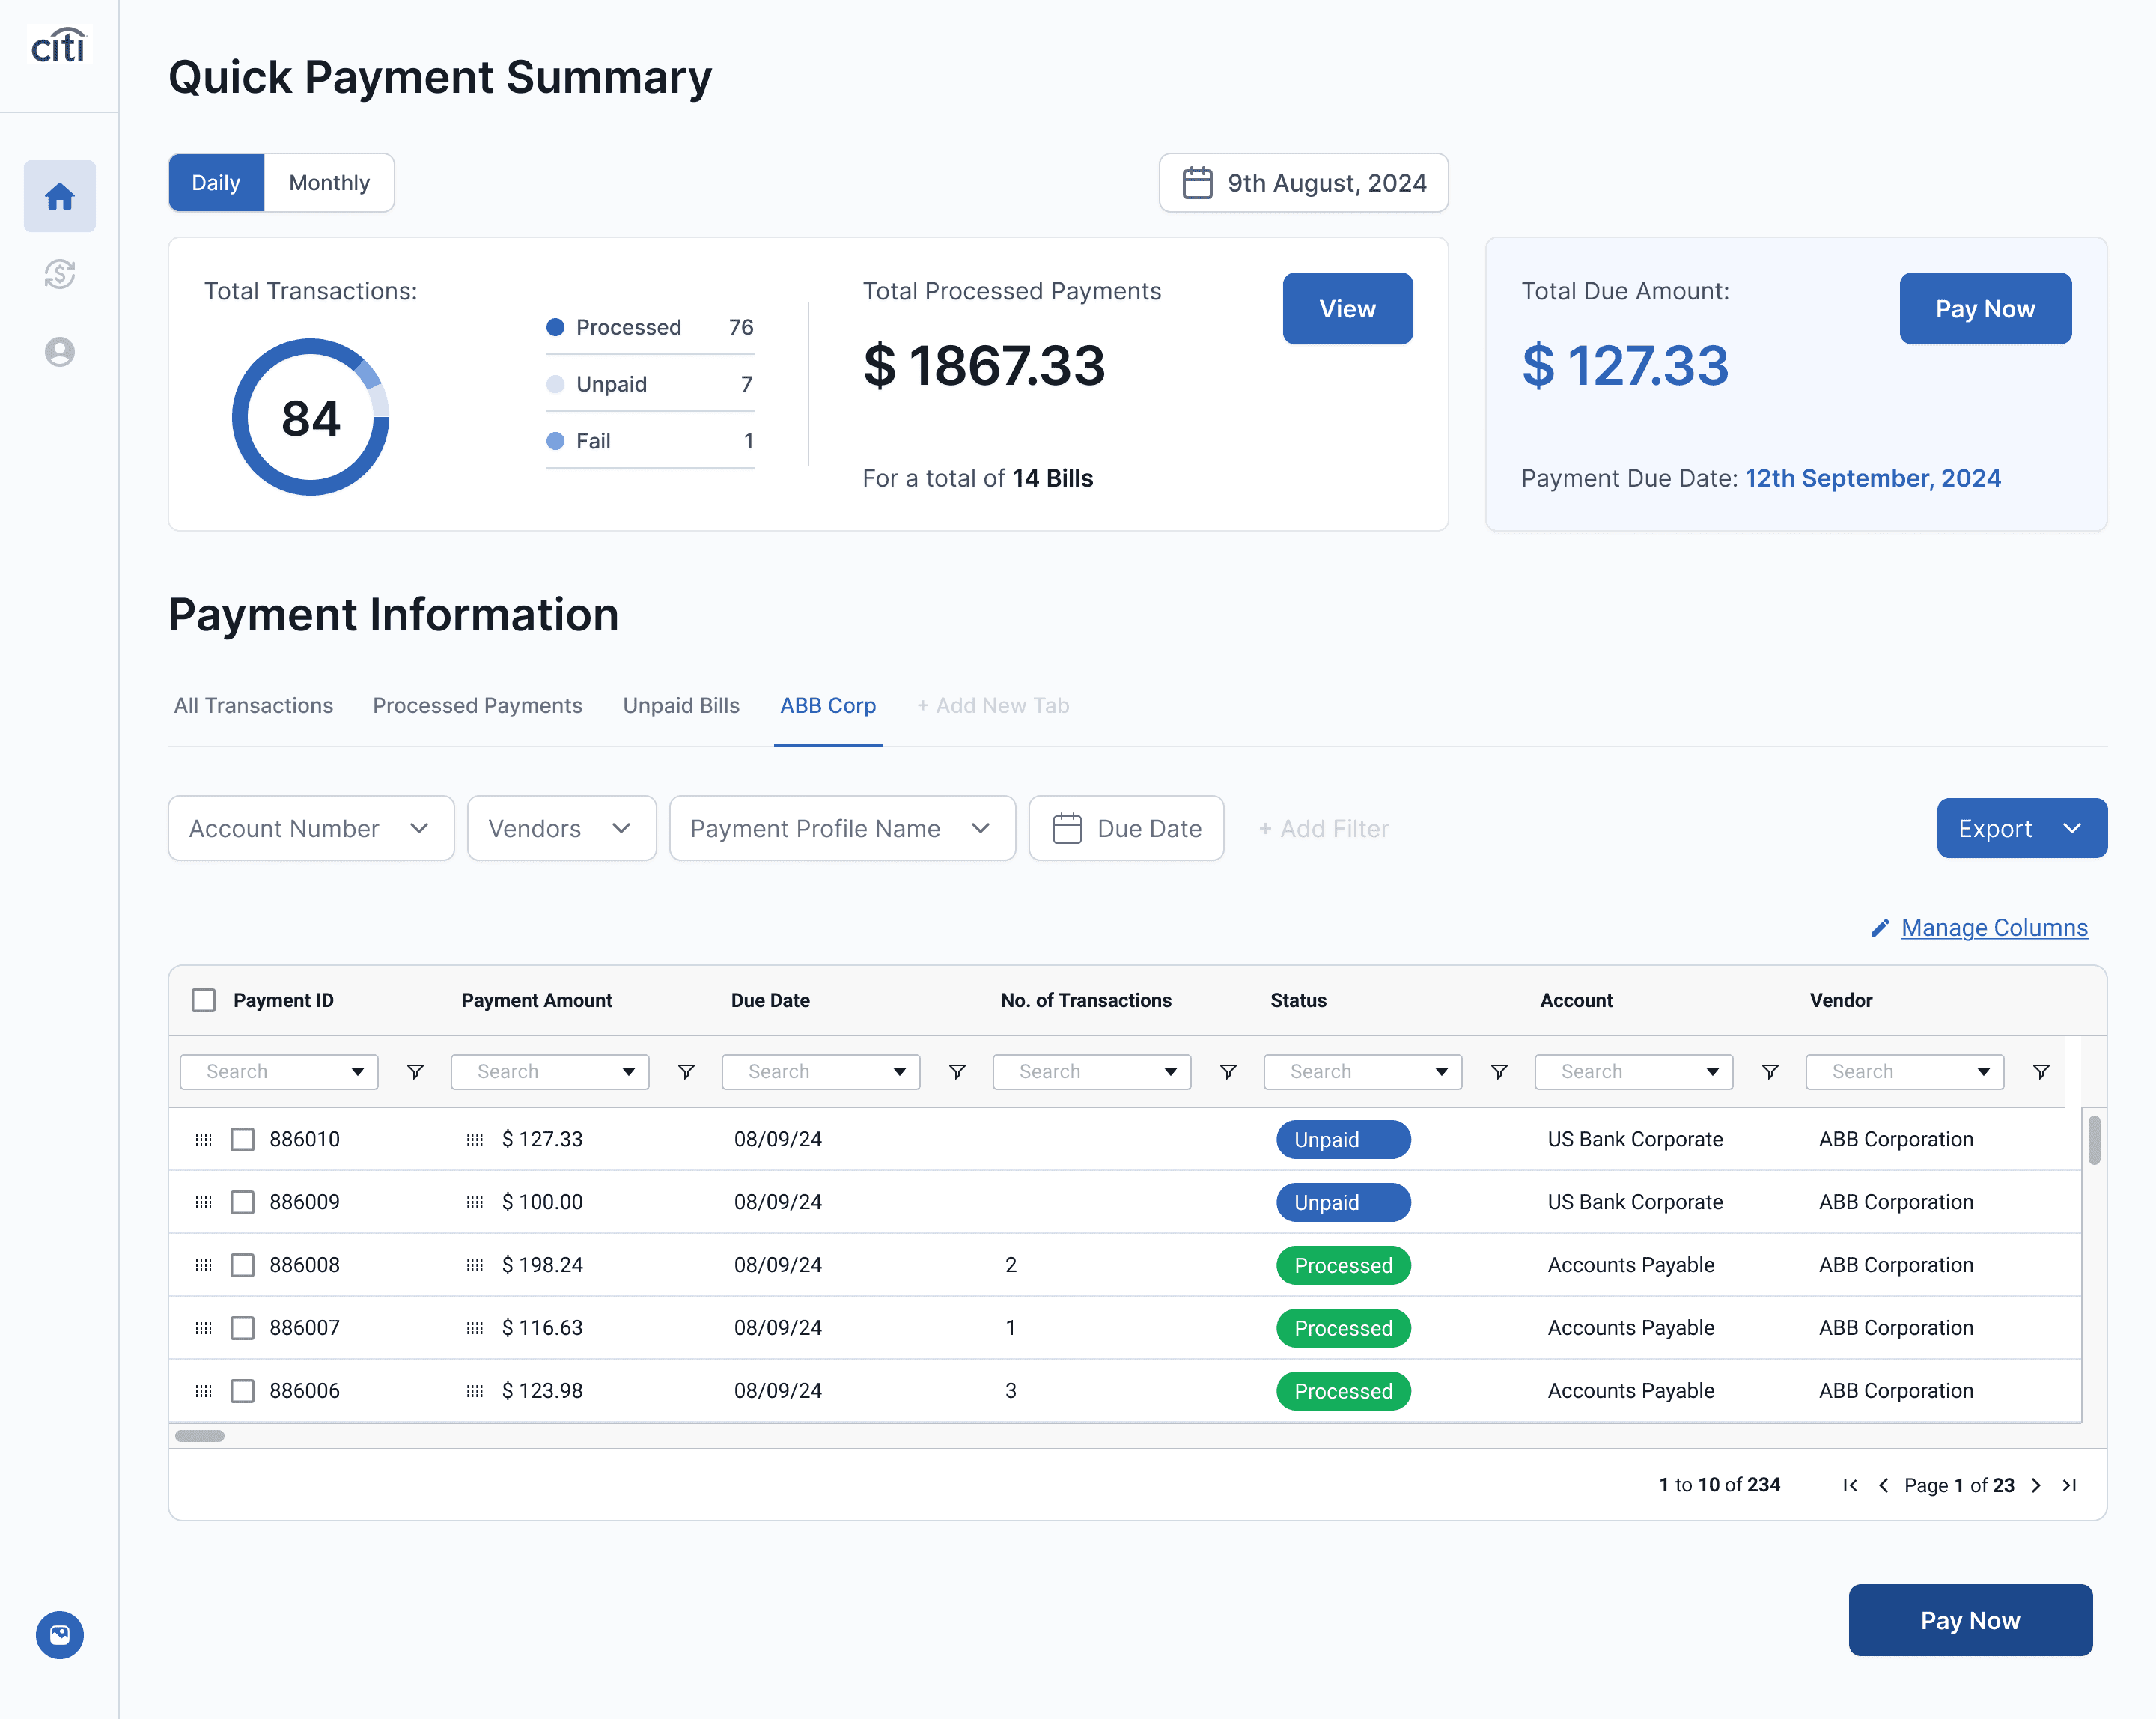Click the table's horizontal scrollbar thumb
Screen dimensions: 2156x1719
[x=200, y=1436]
